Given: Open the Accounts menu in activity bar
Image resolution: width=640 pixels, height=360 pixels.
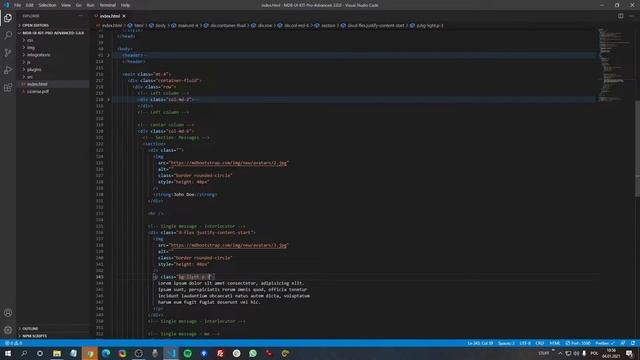Looking at the screenshot, I should point(8,313).
